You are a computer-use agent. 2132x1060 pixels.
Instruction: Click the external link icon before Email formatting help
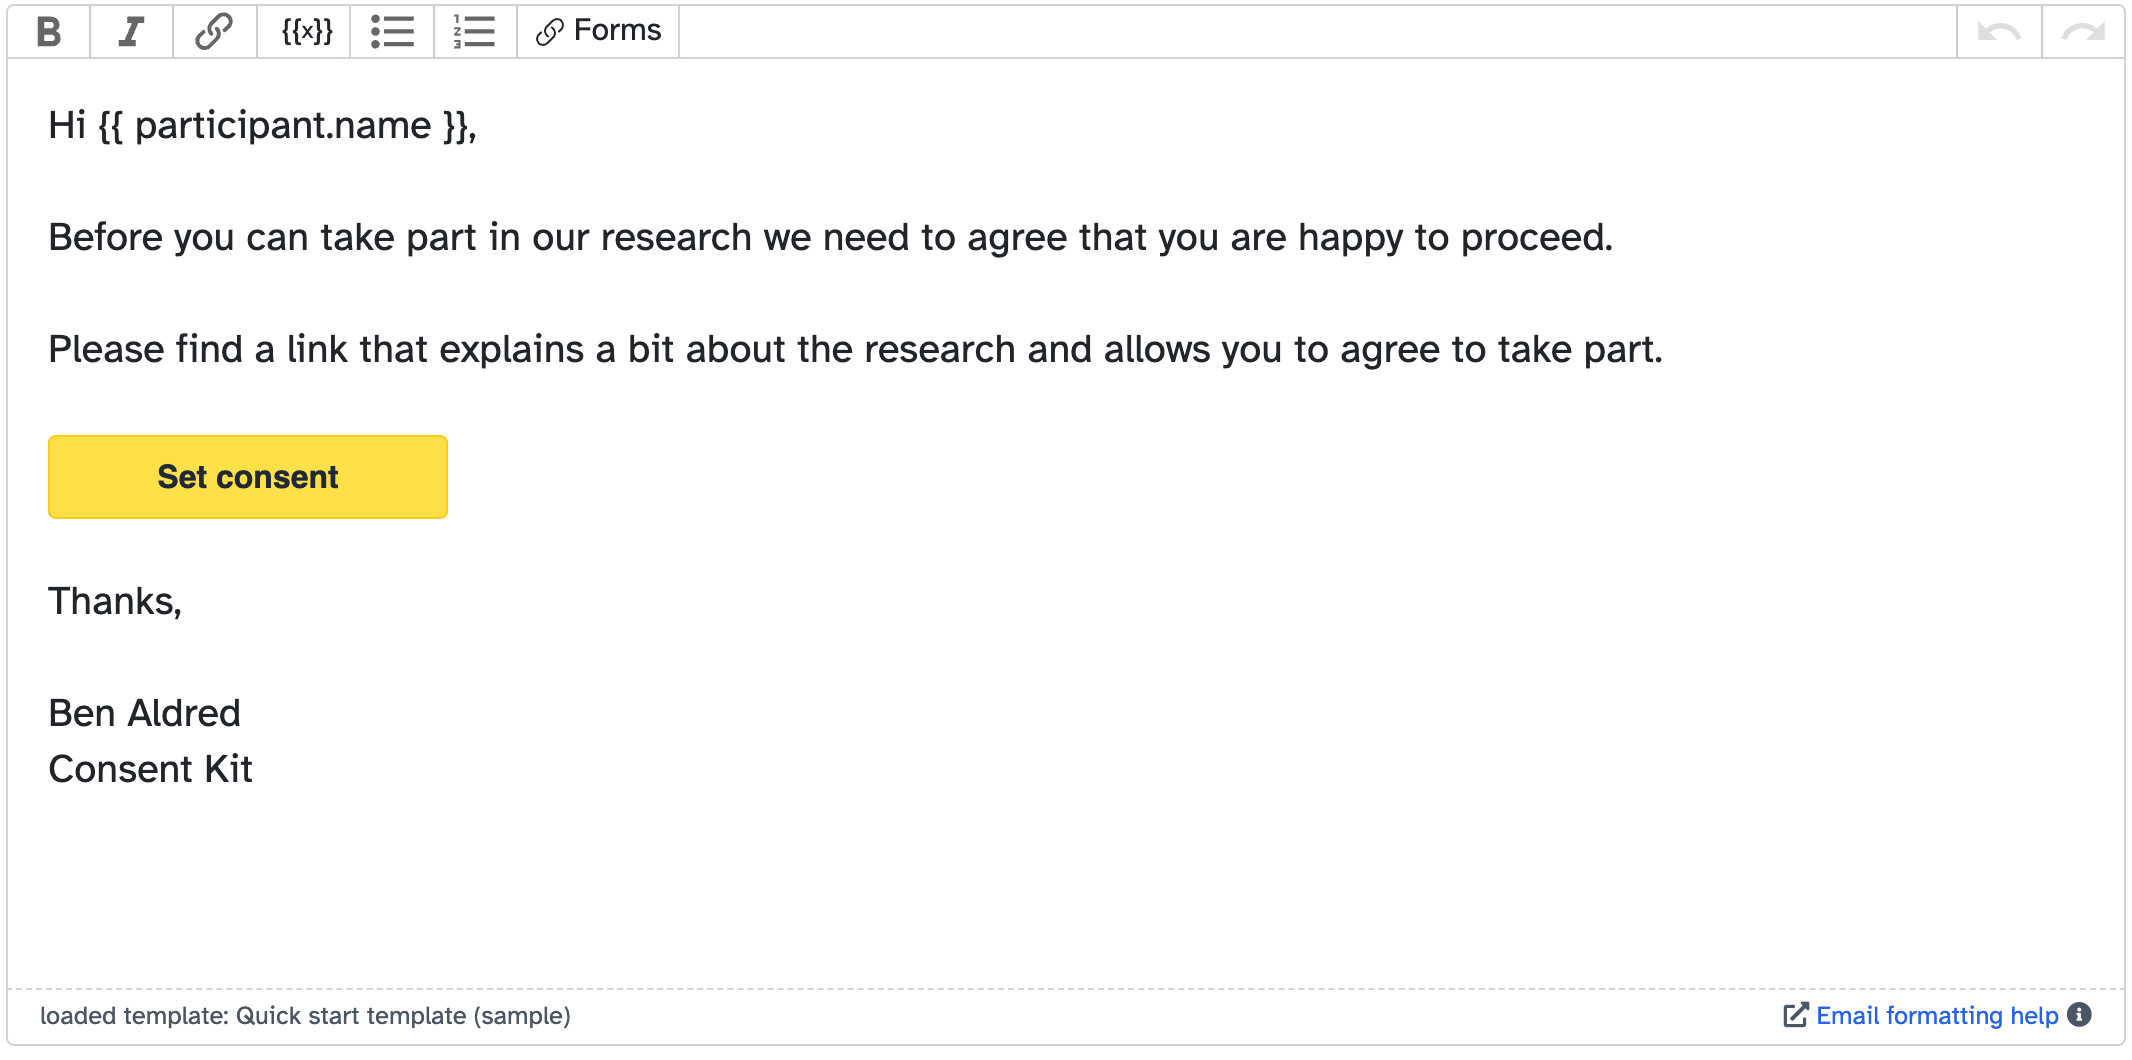click(x=1794, y=1015)
